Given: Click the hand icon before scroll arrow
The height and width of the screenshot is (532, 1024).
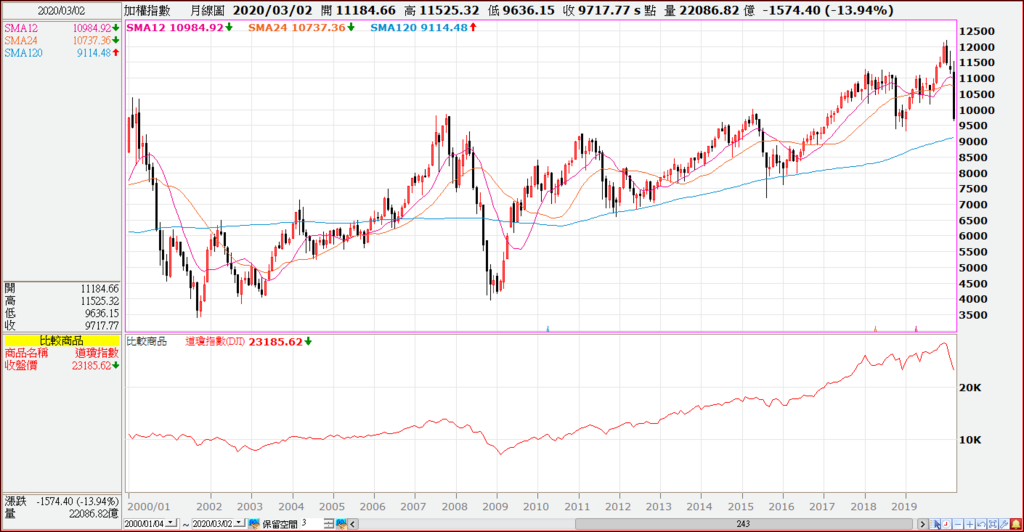Looking at the screenshot, I should pyautogui.click(x=342, y=524).
